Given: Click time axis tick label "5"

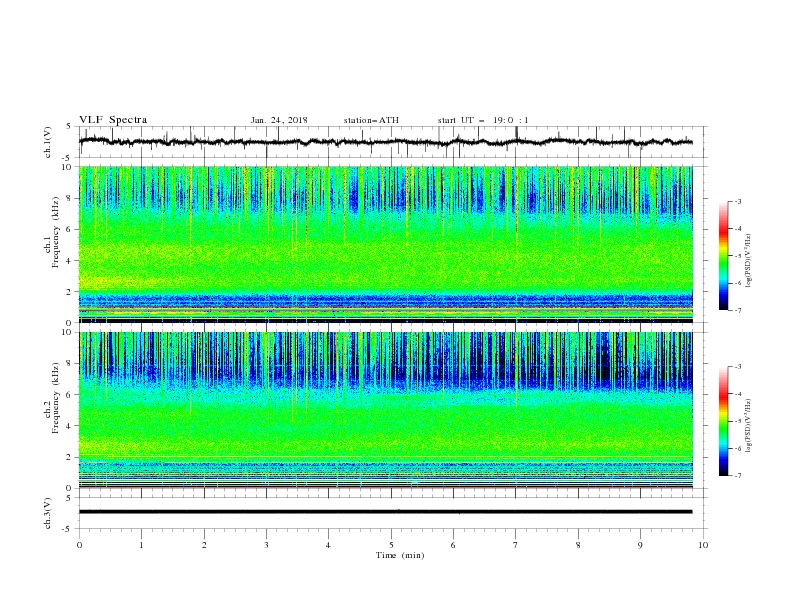Looking at the screenshot, I should pyautogui.click(x=391, y=545).
